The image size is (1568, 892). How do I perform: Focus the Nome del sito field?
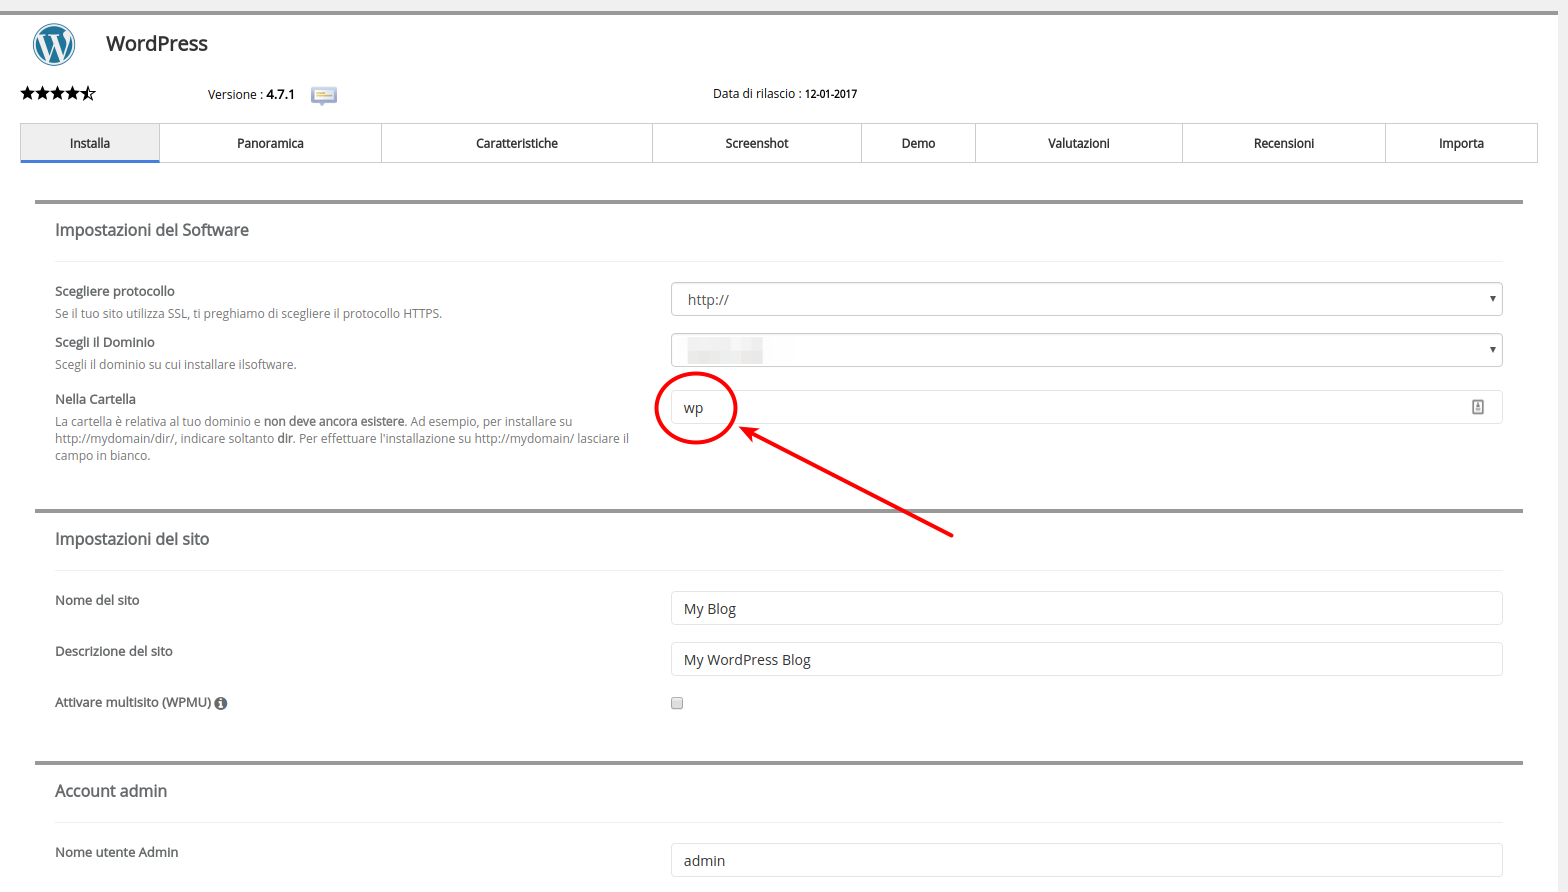pos(1087,608)
